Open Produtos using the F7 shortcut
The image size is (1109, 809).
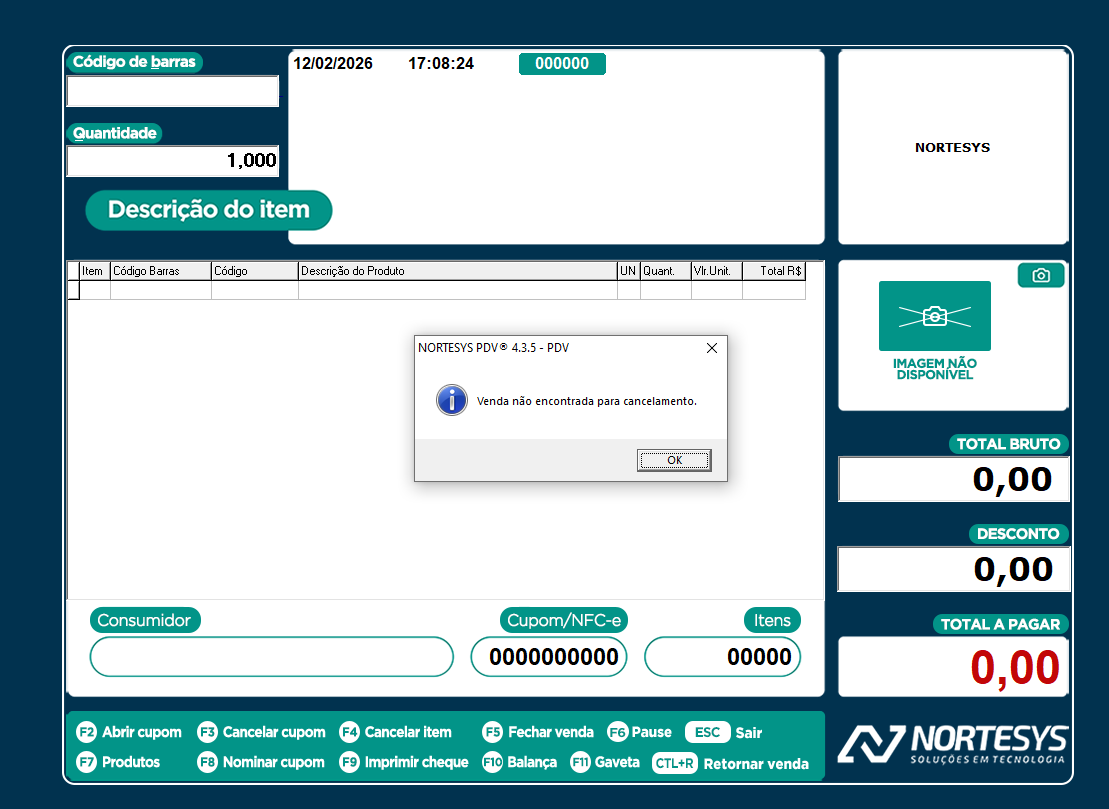coord(118,762)
